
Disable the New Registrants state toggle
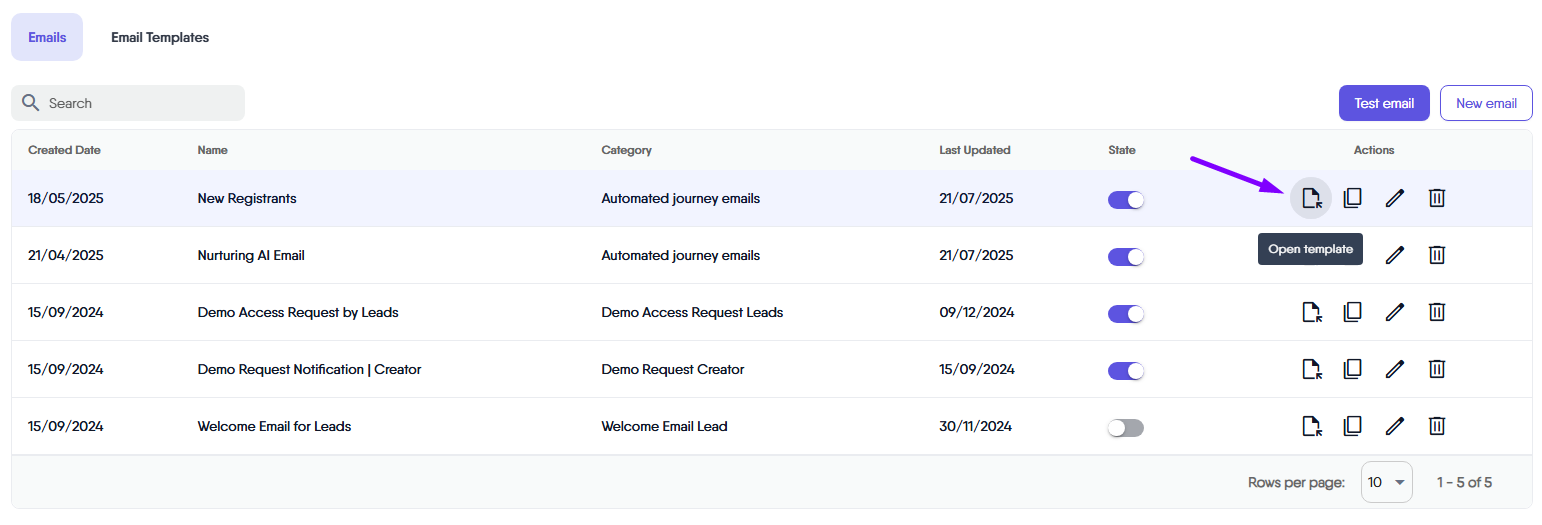tap(1125, 199)
